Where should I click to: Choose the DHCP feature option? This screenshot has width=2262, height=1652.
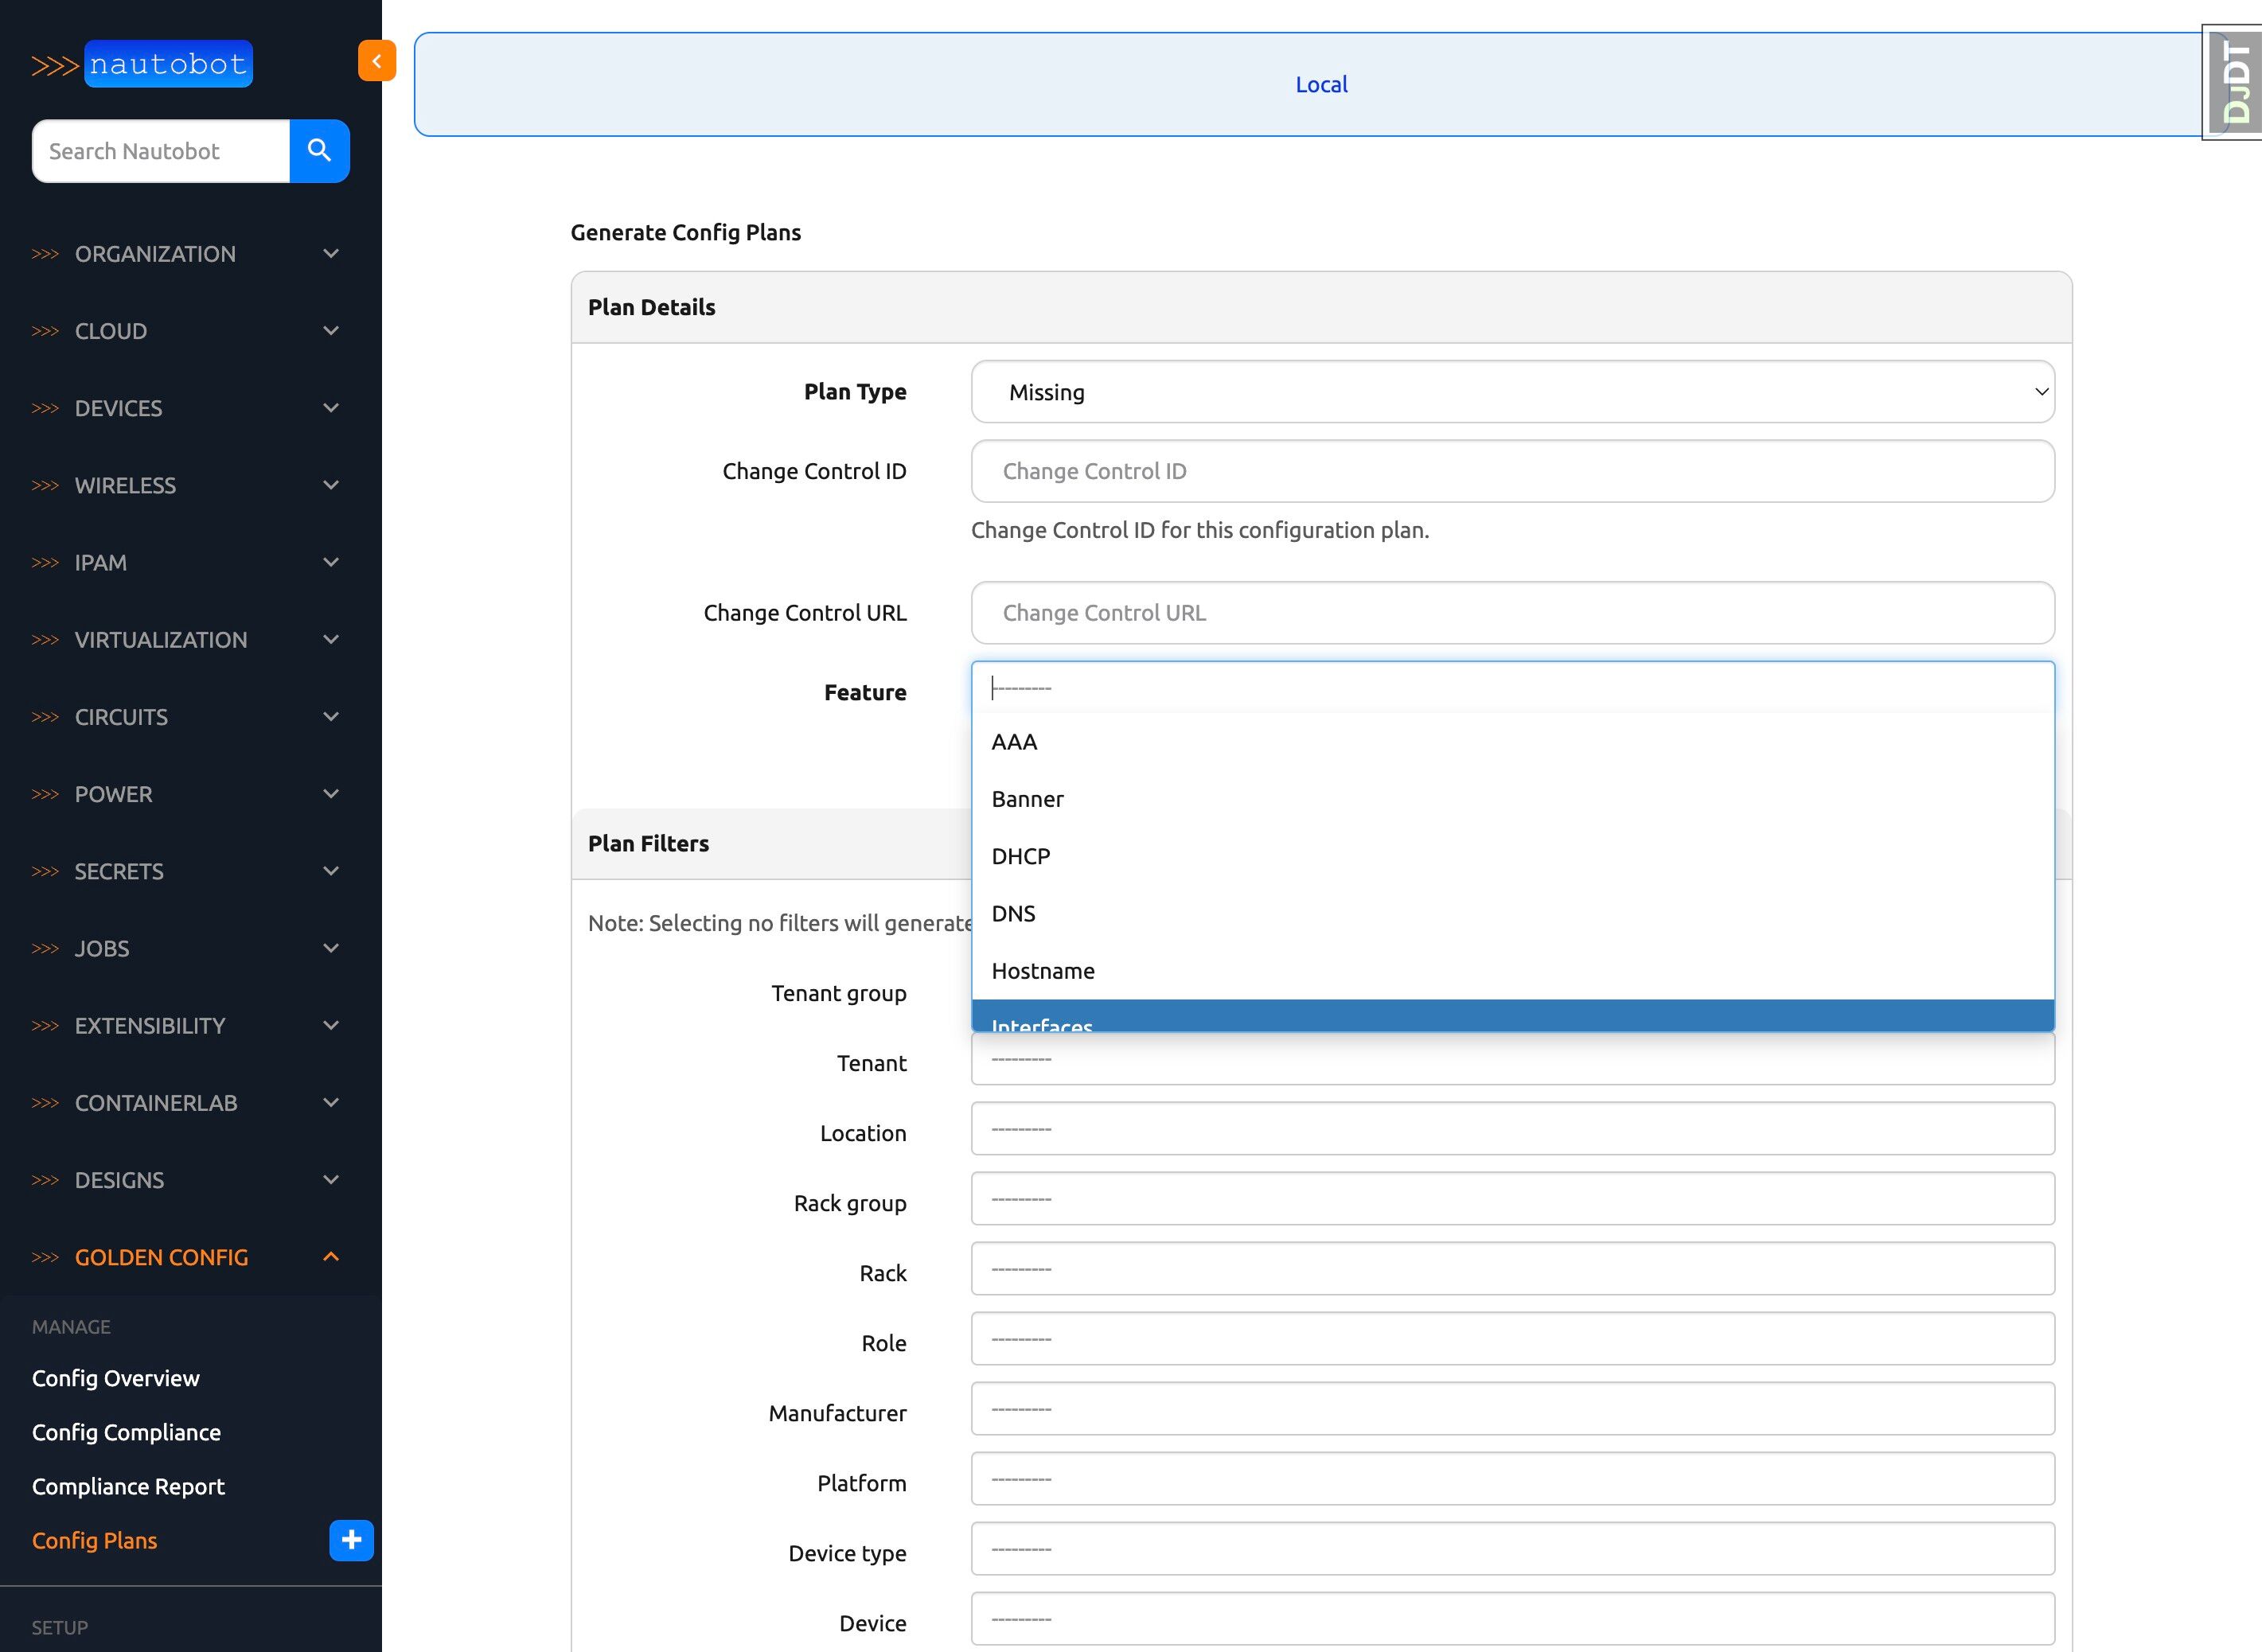point(1020,856)
